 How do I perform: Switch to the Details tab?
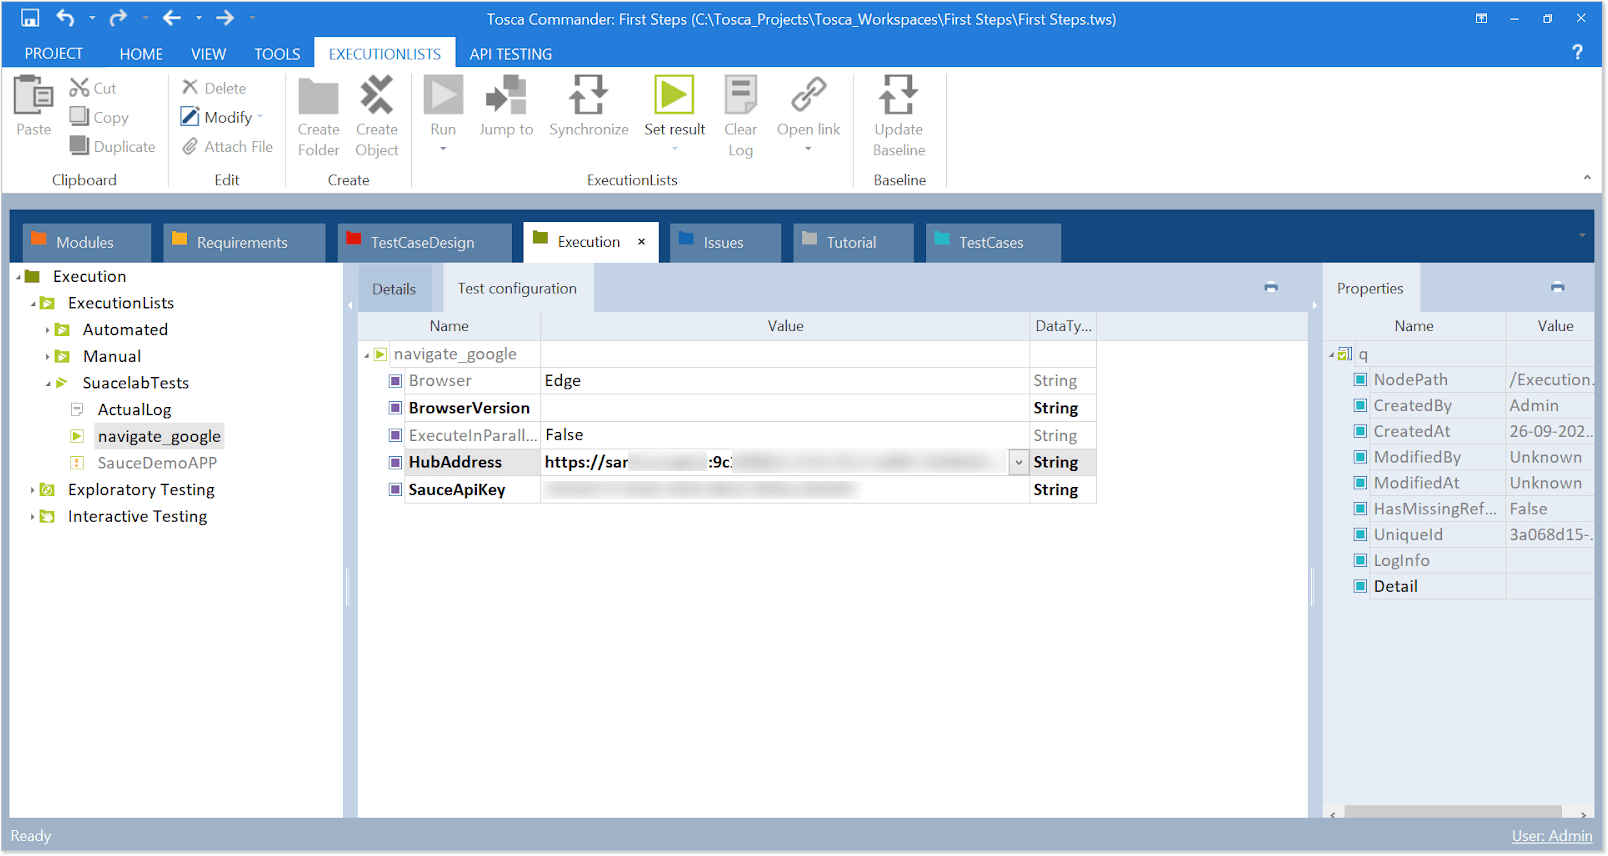[x=394, y=289]
